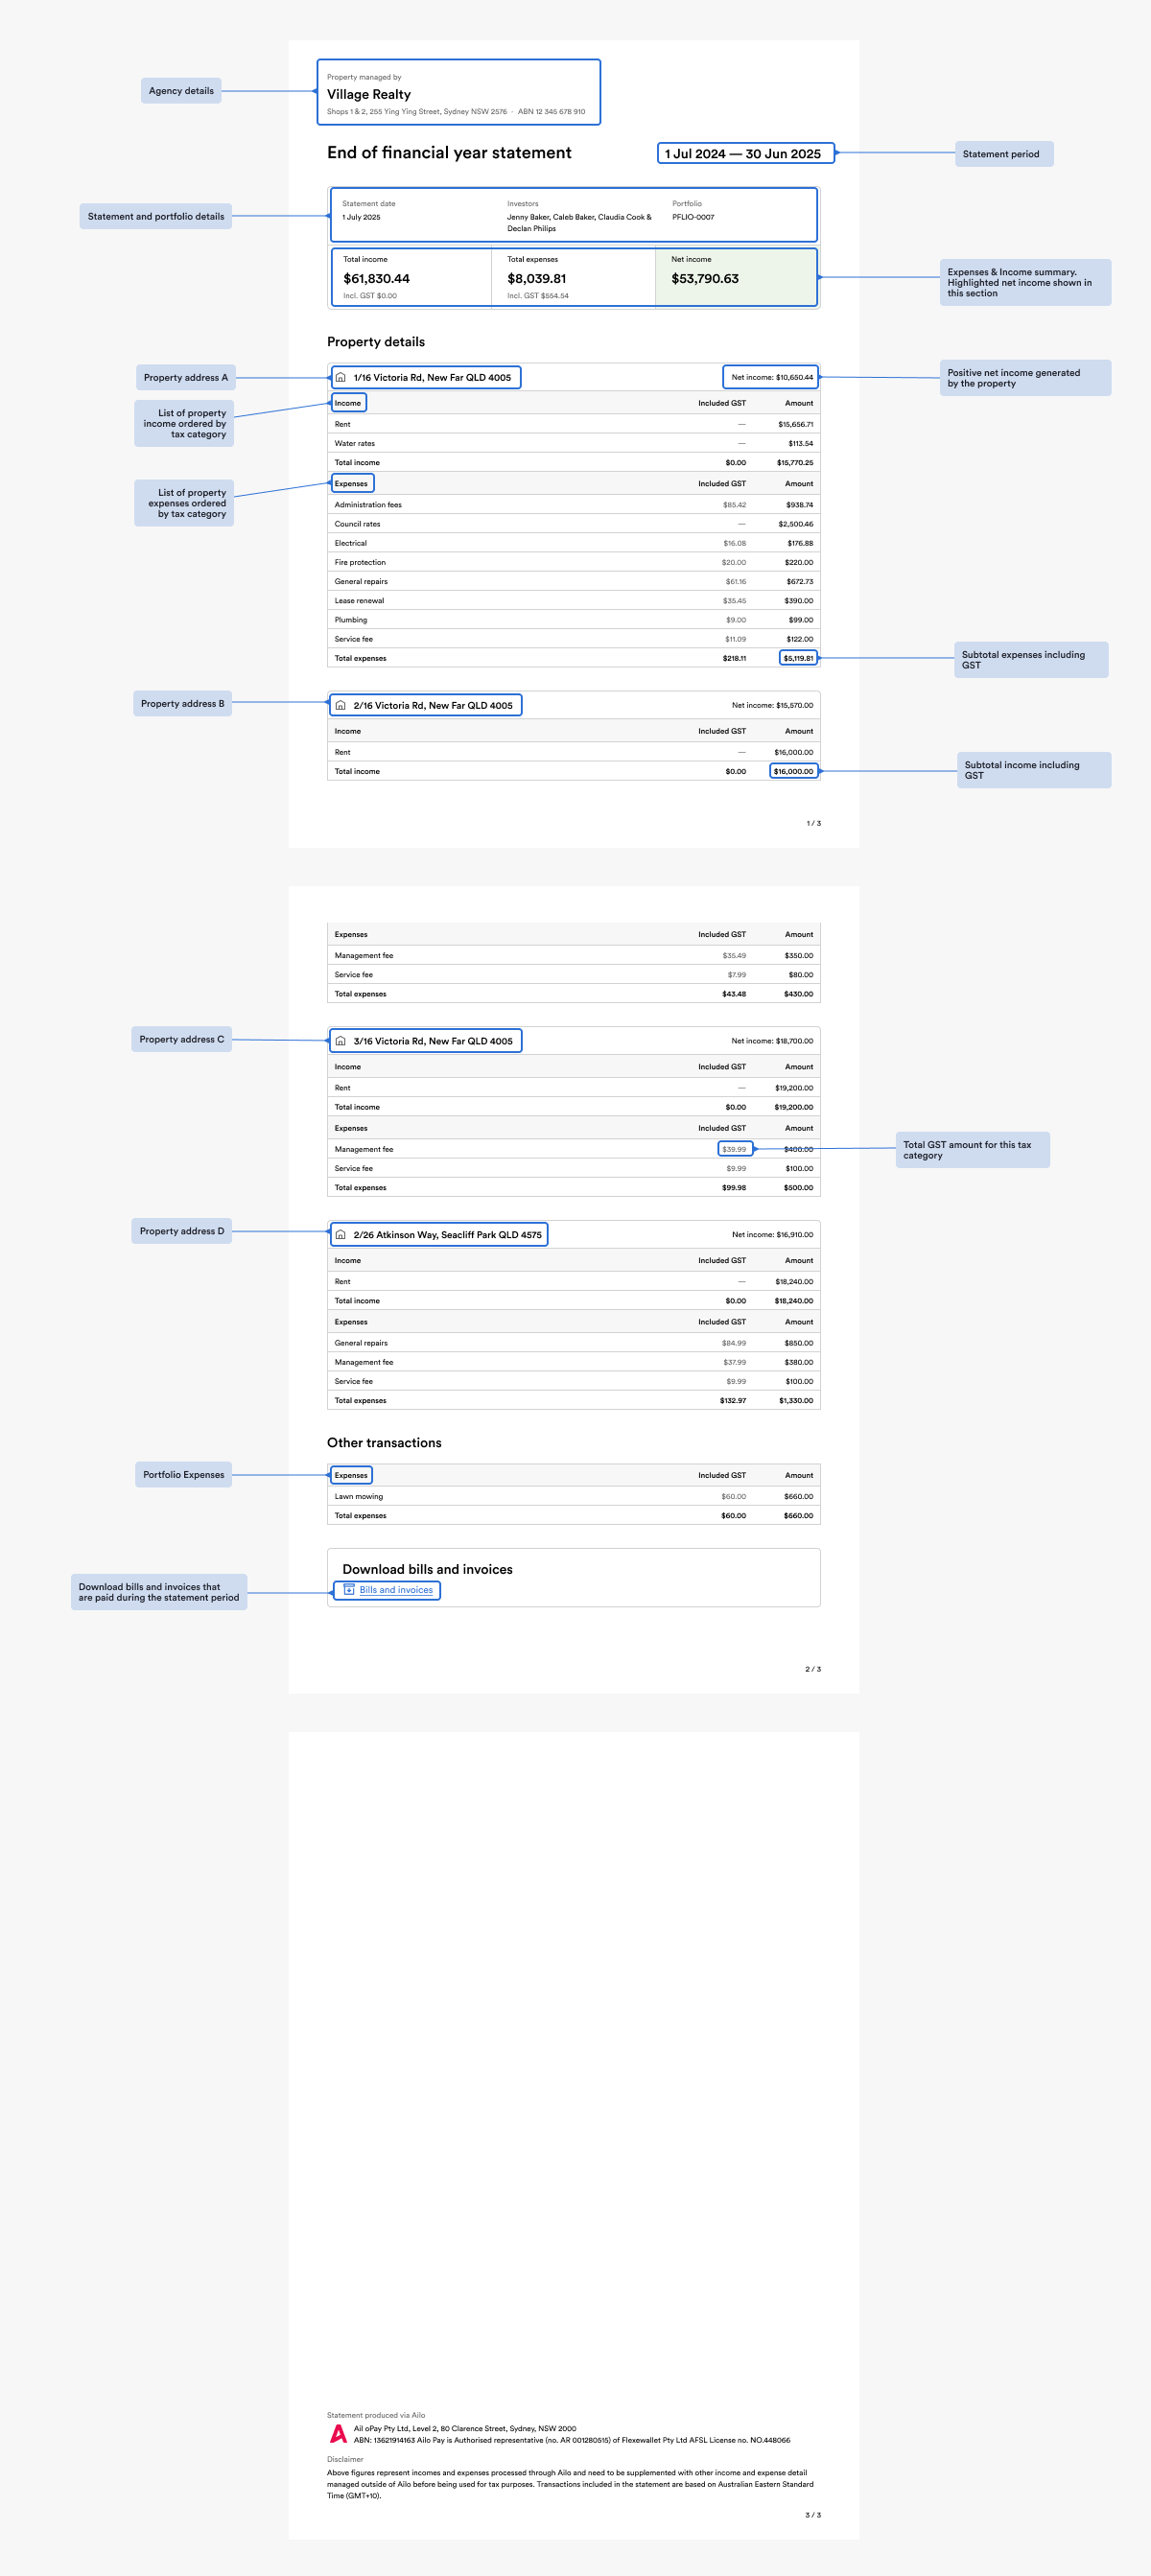Select the Agency details annotation label
Screen dimensions: 1151x2576
click(181, 91)
